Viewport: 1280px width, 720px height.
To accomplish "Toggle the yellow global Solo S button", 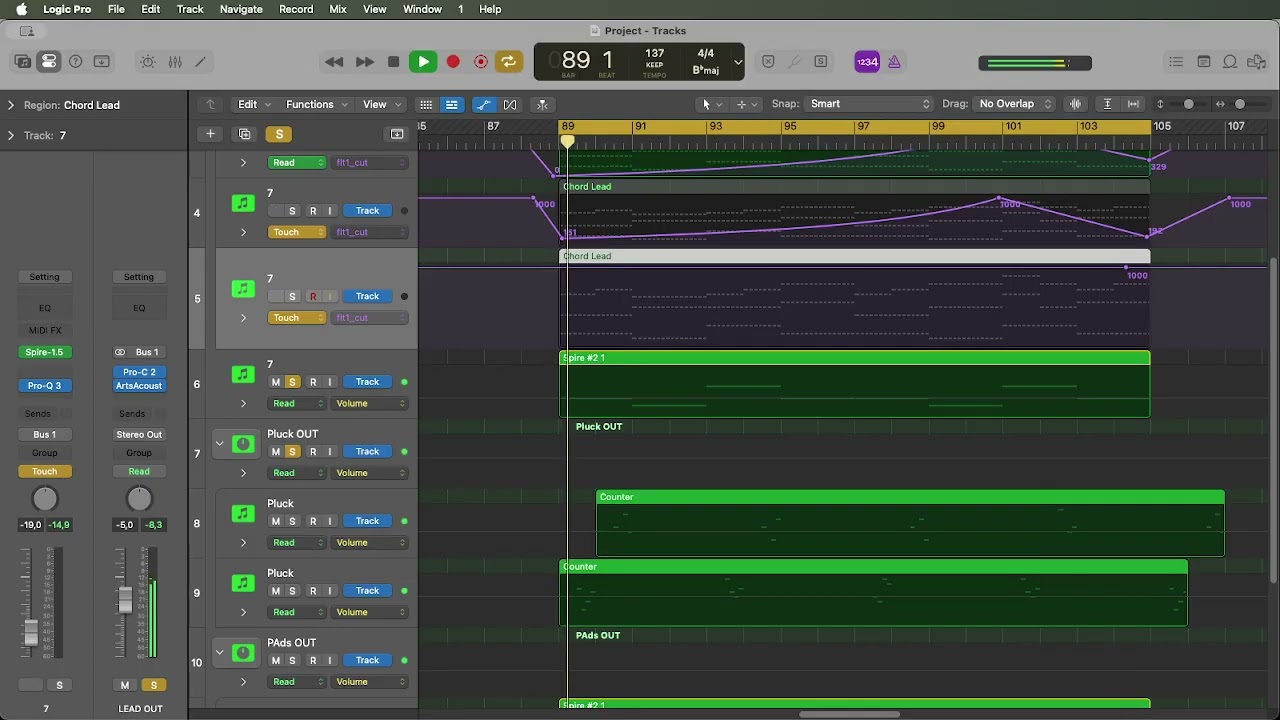I will pyautogui.click(x=279, y=134).
